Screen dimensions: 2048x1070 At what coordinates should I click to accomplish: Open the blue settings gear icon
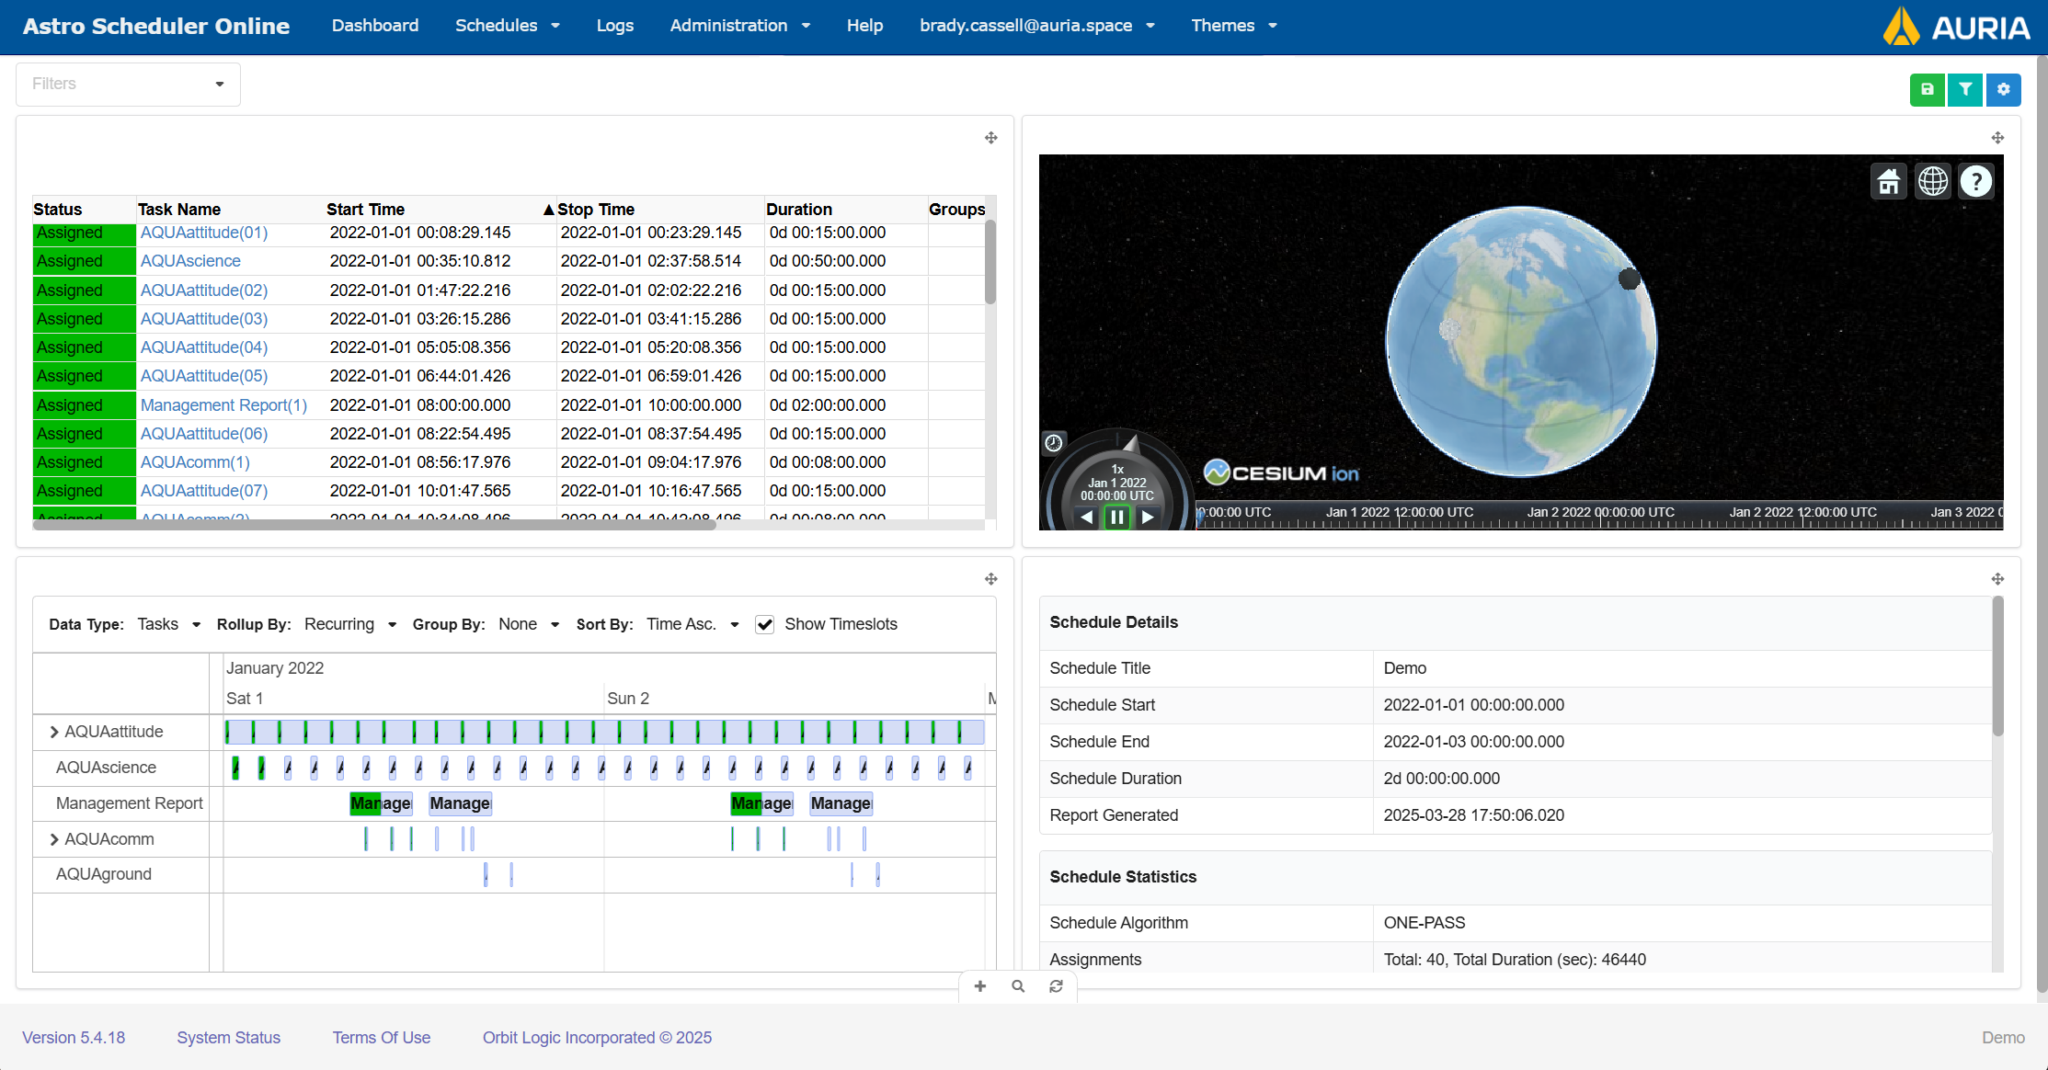click(x=2003, y=90)
